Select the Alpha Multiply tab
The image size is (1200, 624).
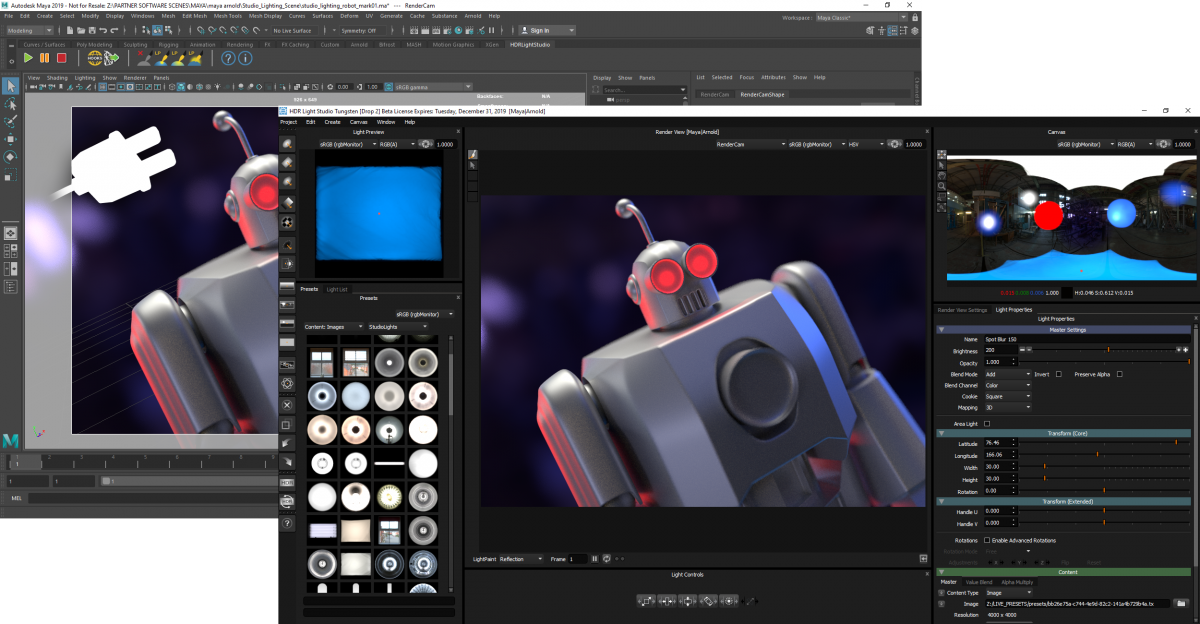1019,582
